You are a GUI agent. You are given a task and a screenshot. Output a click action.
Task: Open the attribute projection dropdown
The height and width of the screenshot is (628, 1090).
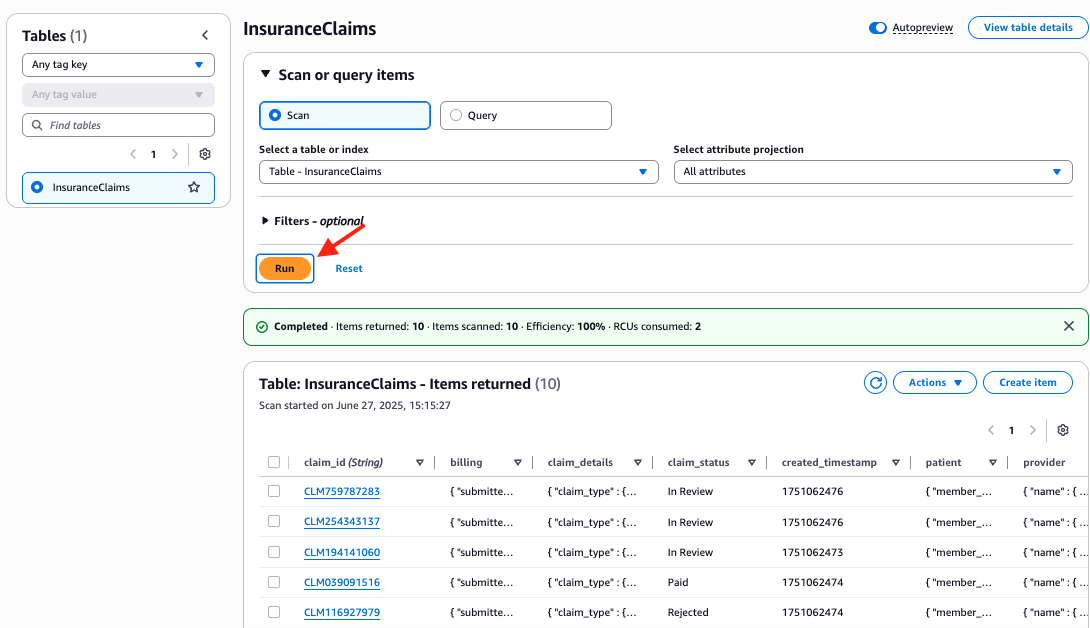872,172
